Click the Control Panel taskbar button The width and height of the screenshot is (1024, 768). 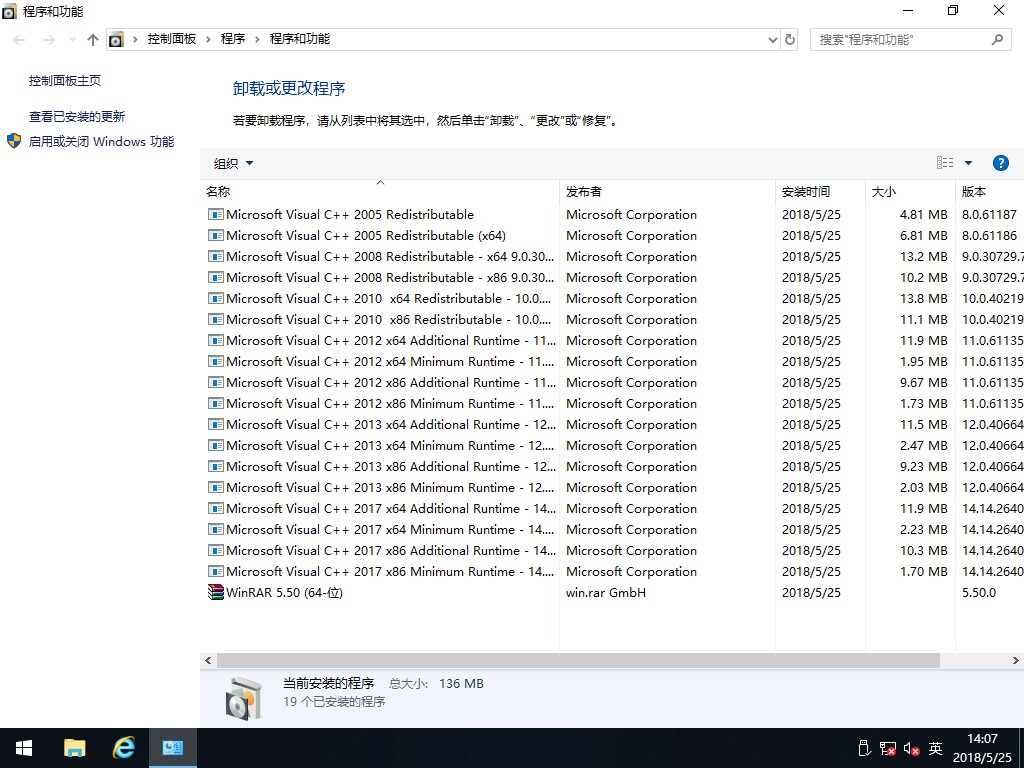click(172, 748)
